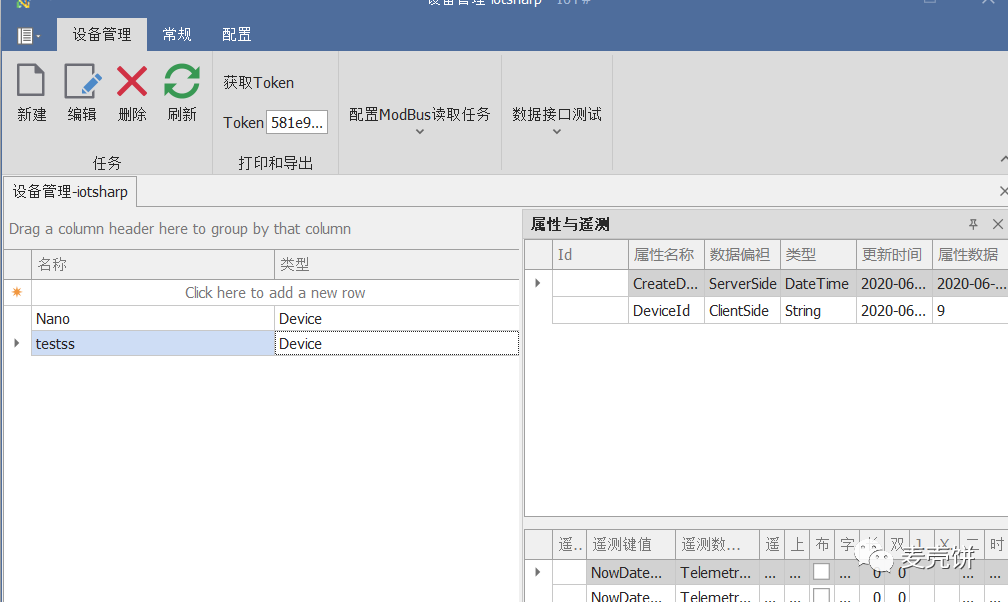The image size is (1008, 602).
Task: Close the 属性与遥测 panel
Action: tap(998, 224)
